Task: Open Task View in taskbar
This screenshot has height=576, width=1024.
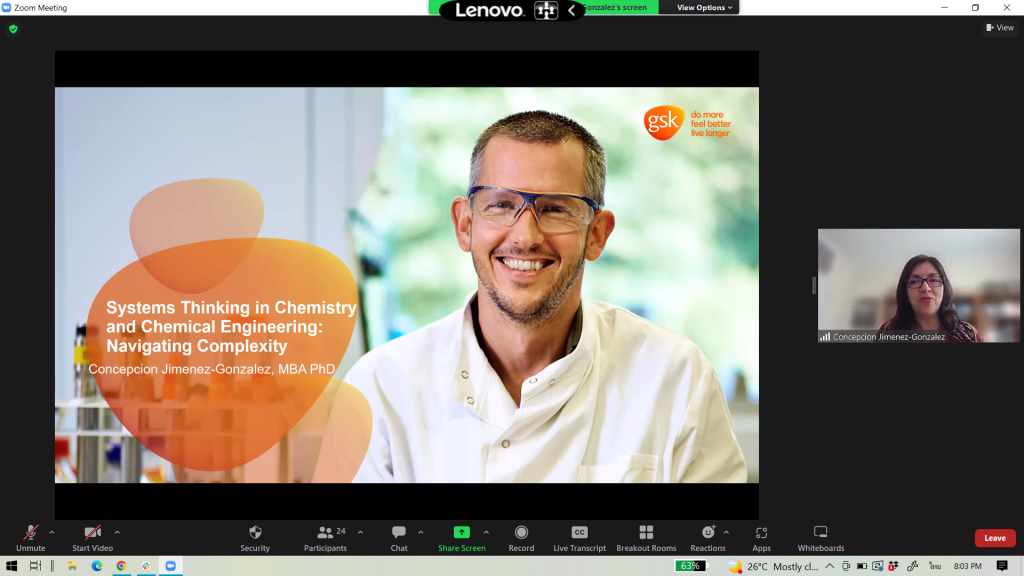Action: (35, 566)
